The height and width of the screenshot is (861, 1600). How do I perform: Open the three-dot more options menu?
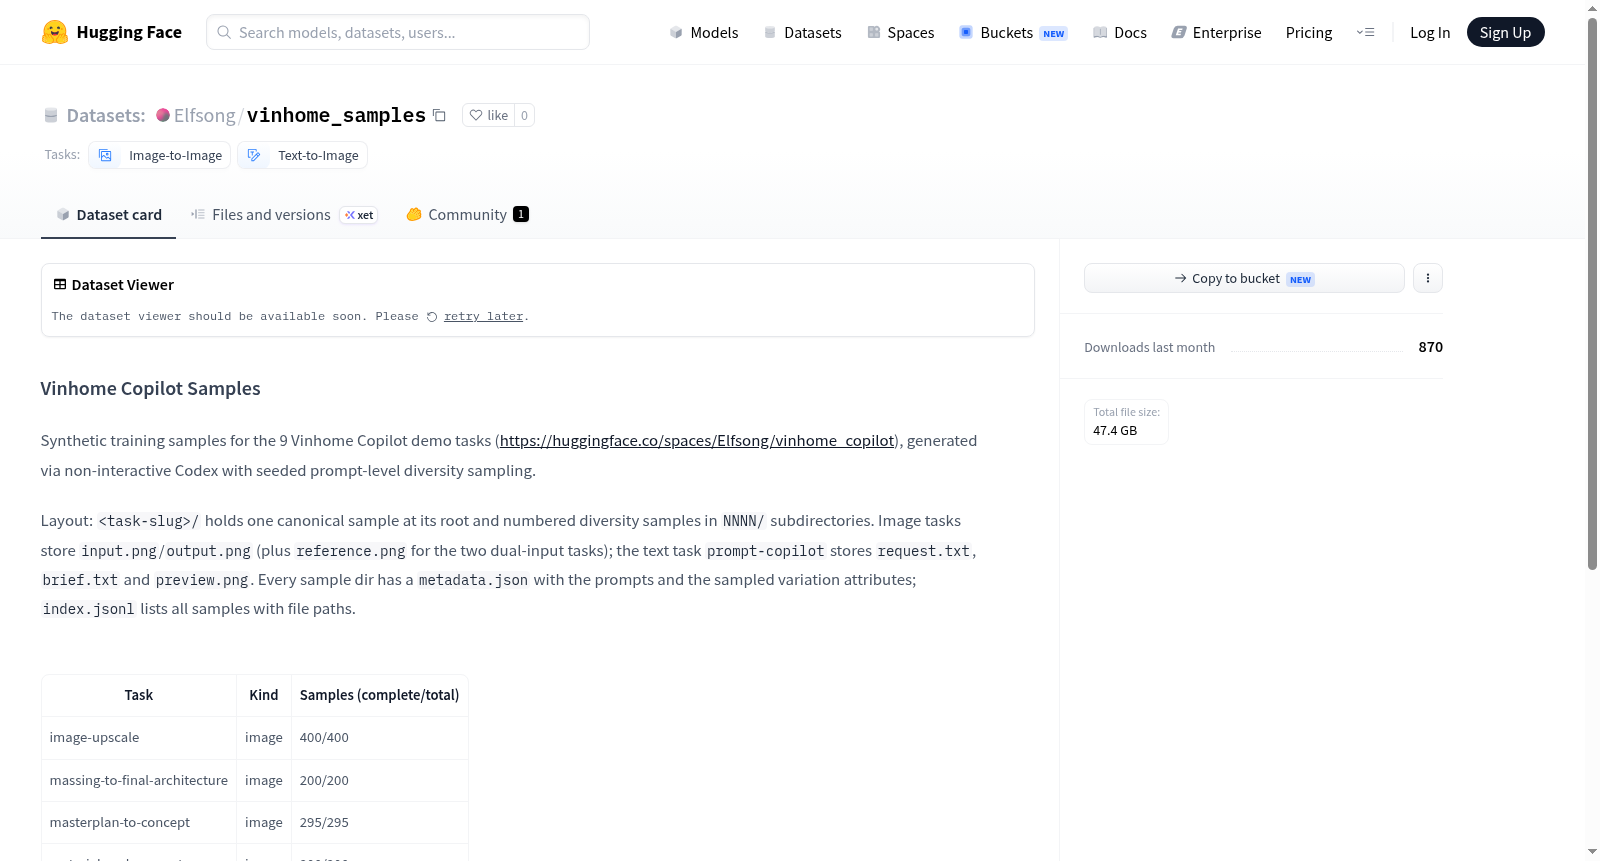click(1428, 278)
